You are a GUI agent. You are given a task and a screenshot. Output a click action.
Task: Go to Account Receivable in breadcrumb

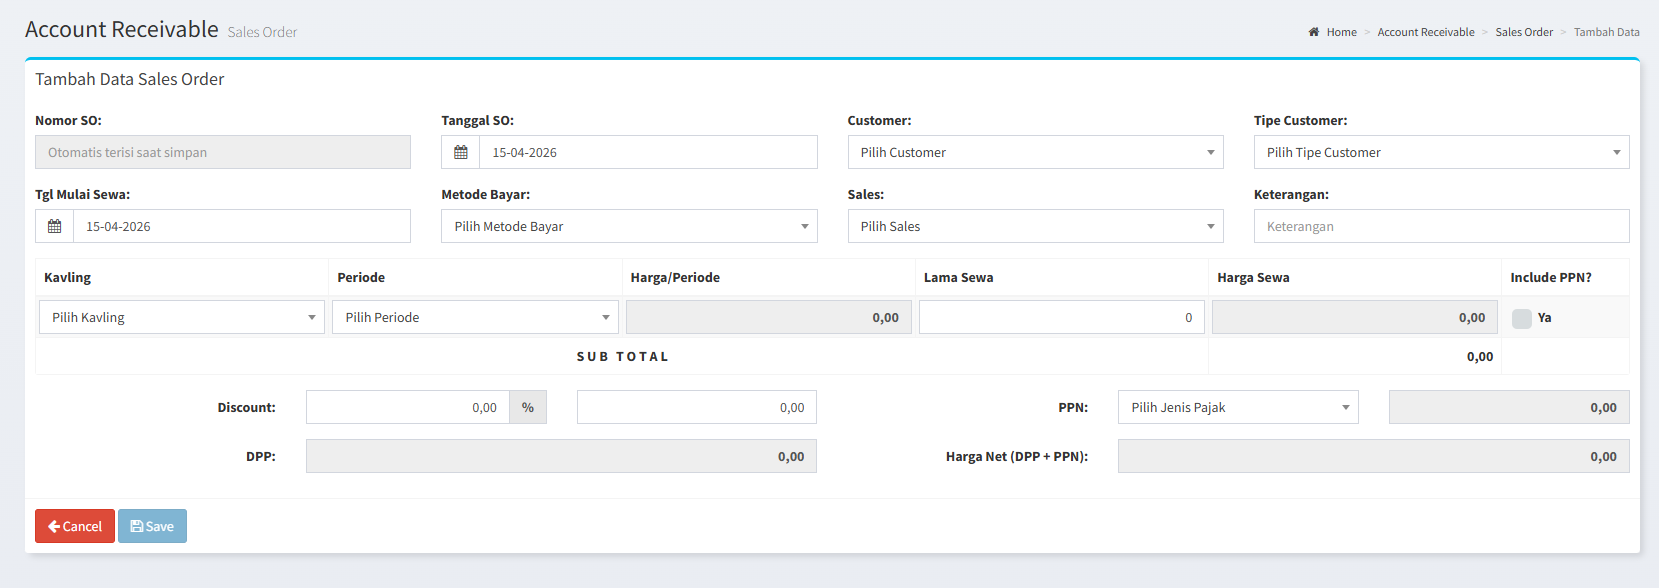coord(1425,32)
